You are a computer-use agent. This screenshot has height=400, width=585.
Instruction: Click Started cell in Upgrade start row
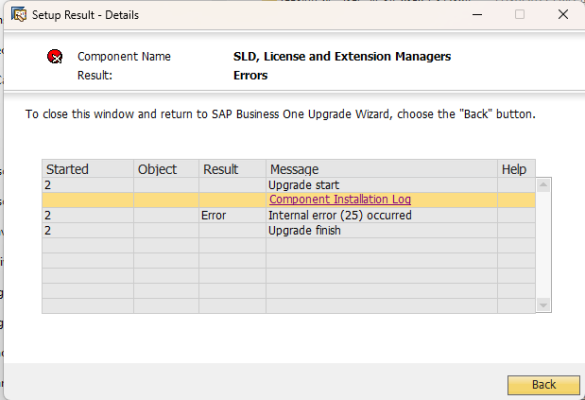tap(88, 185)
